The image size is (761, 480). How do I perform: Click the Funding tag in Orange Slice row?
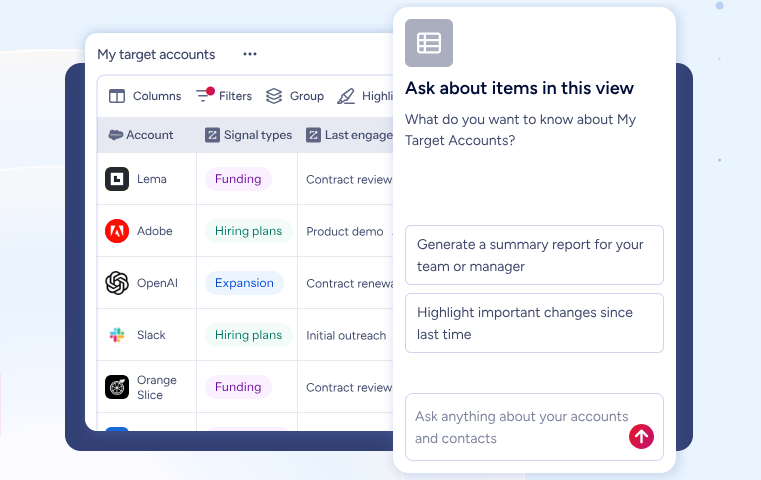(x=238, y=387)
